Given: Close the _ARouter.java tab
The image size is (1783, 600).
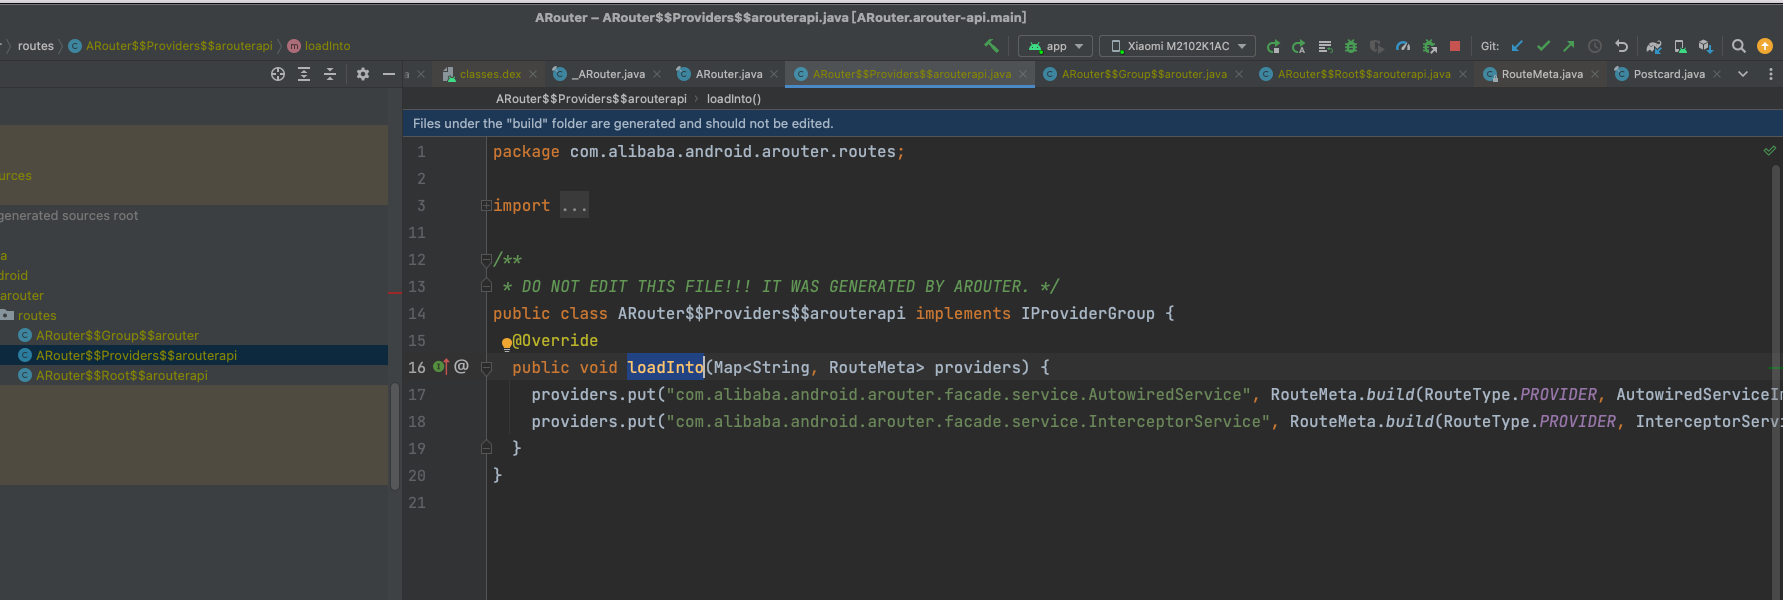Looking at the screenshot, I should tap(657, 74).
